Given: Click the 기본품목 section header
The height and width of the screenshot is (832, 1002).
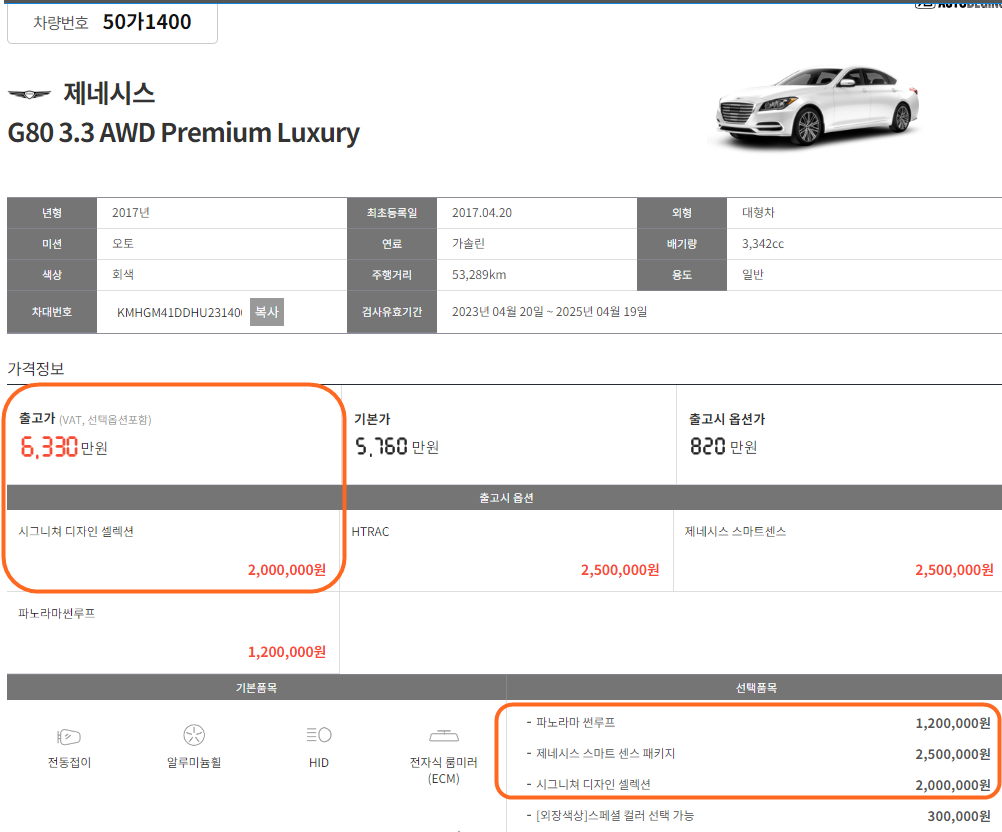Looking at the screenshot, I should click(256, 688).
